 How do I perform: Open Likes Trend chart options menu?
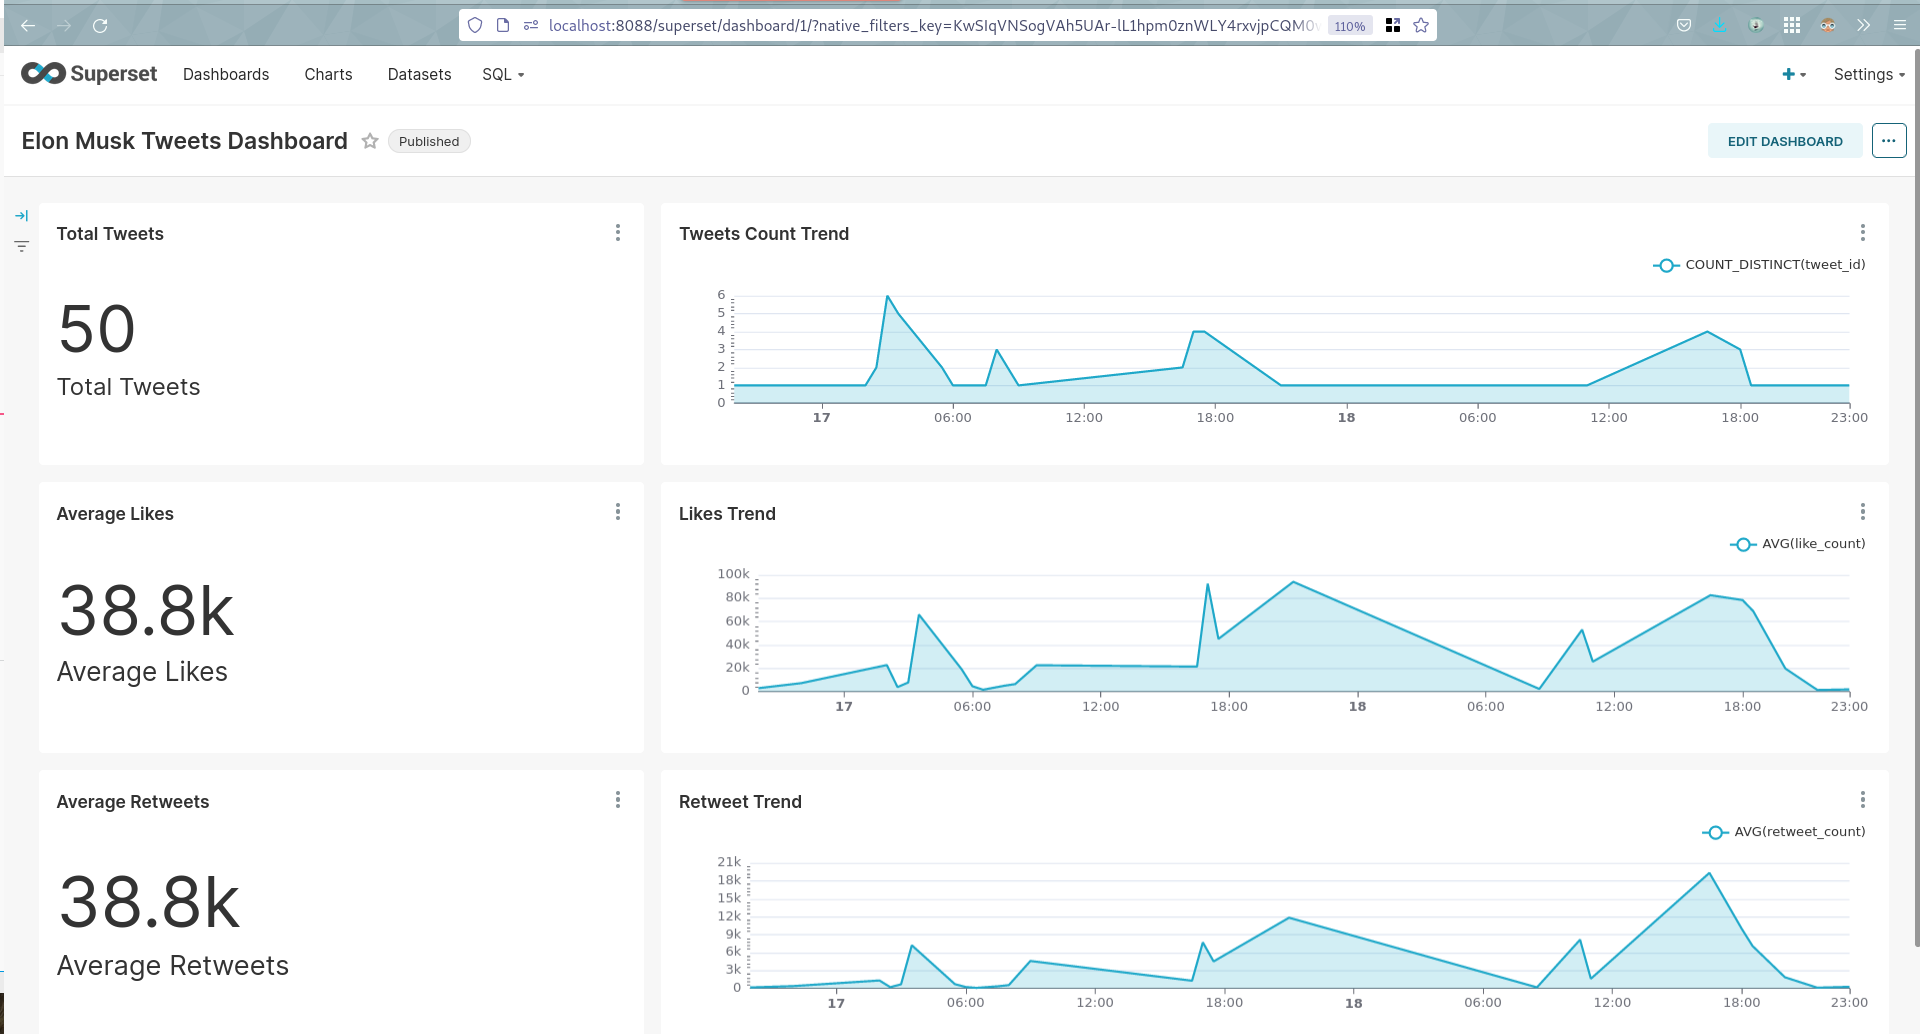pyautogui.click(x=1862, y=512)
